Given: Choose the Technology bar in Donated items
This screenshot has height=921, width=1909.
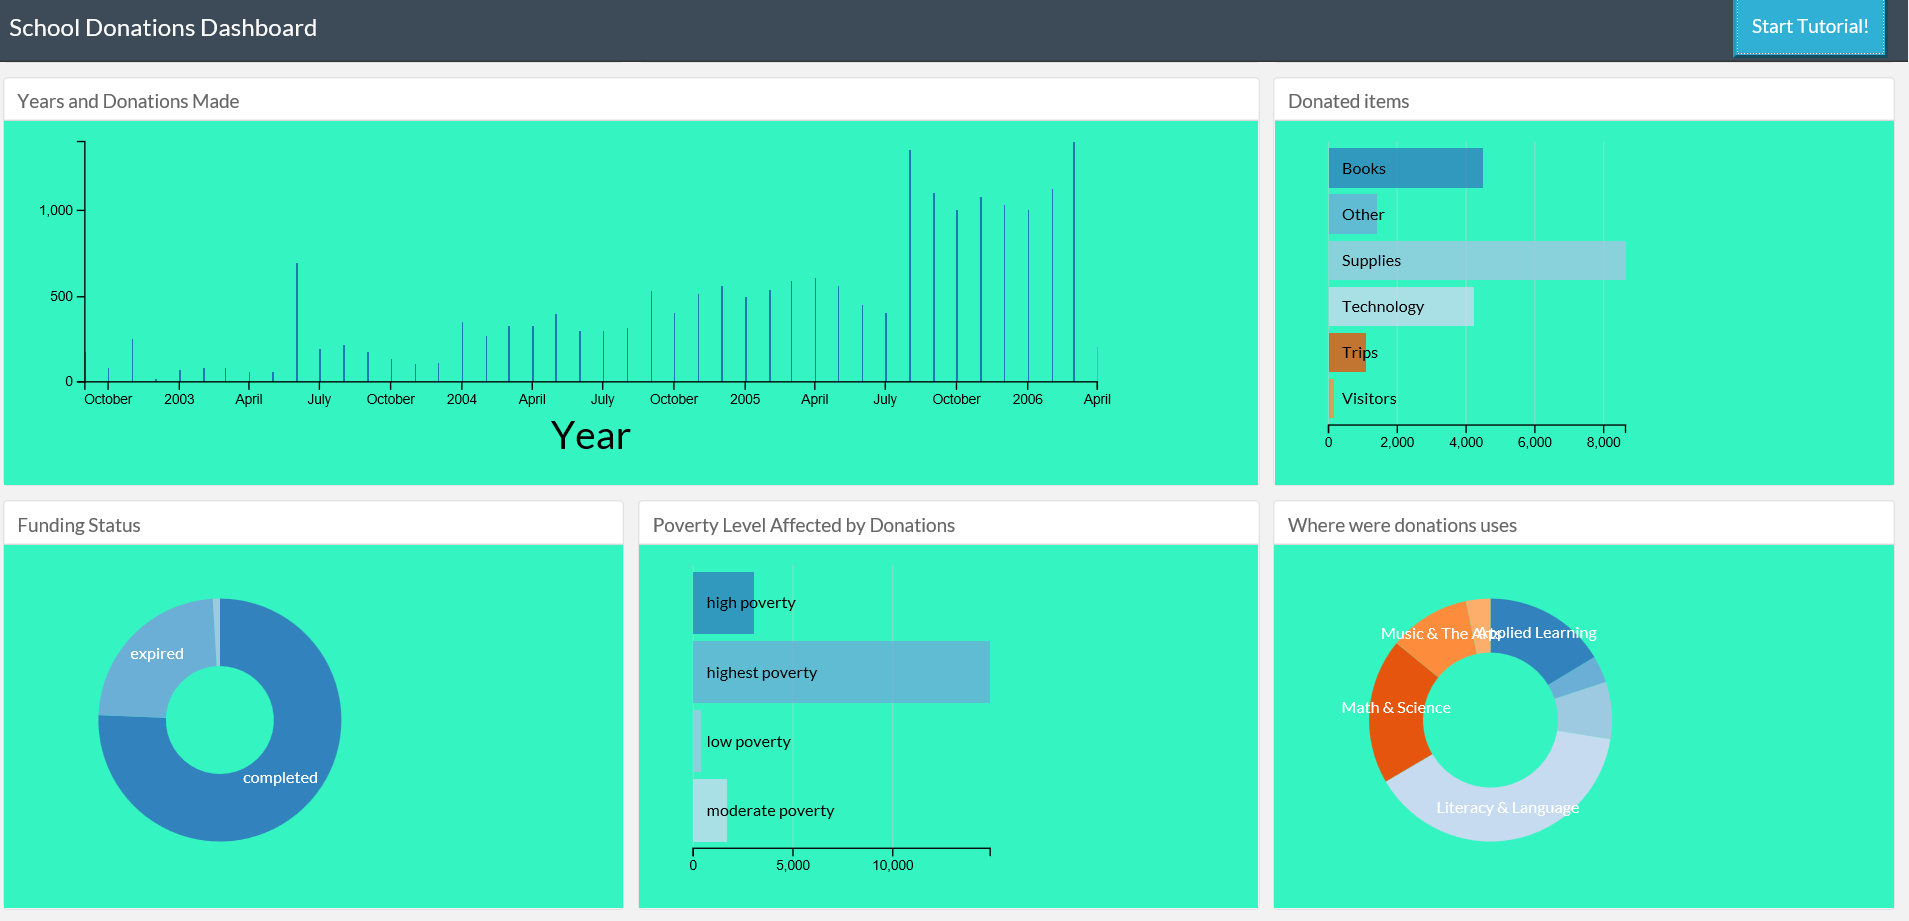Looking at the screenshot, I should point(1400,306).
